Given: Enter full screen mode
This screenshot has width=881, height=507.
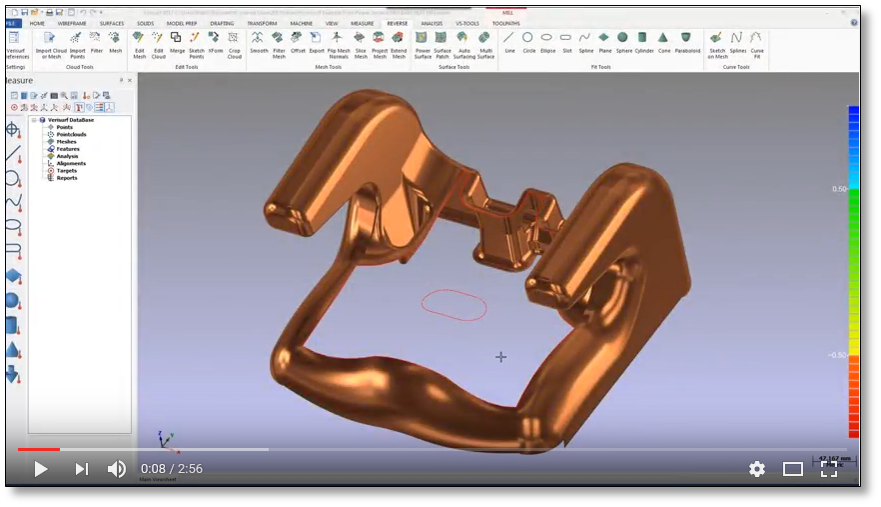Looking at the screenshot, I should pos(829,469).
